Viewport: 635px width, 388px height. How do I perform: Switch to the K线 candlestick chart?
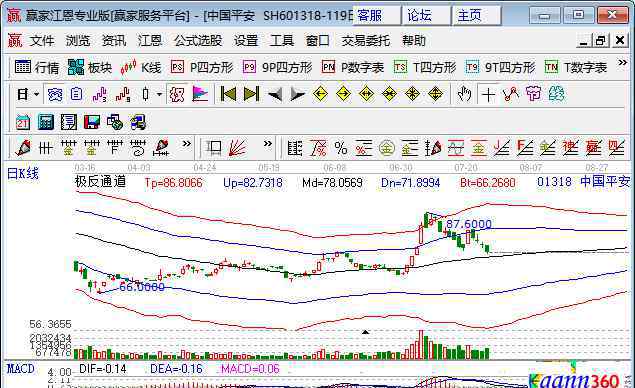(141, 67)
